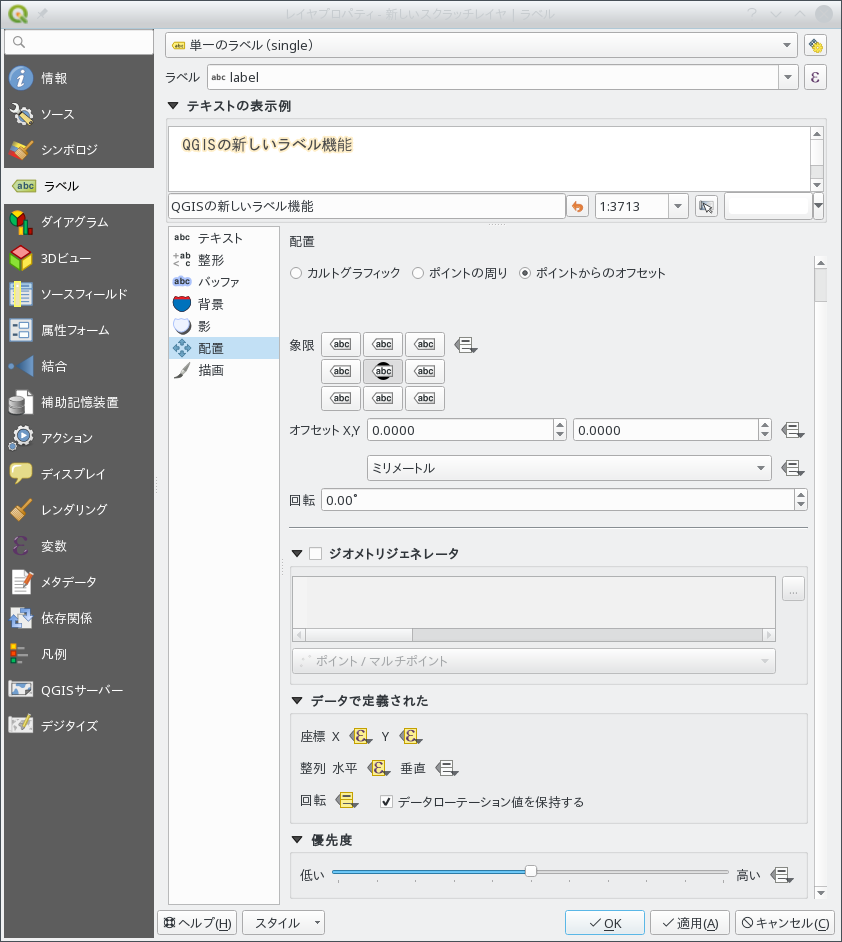Click the map canvas scale picker icon
The width and height of the screenshot is (842, 942).
pos(706,207)
